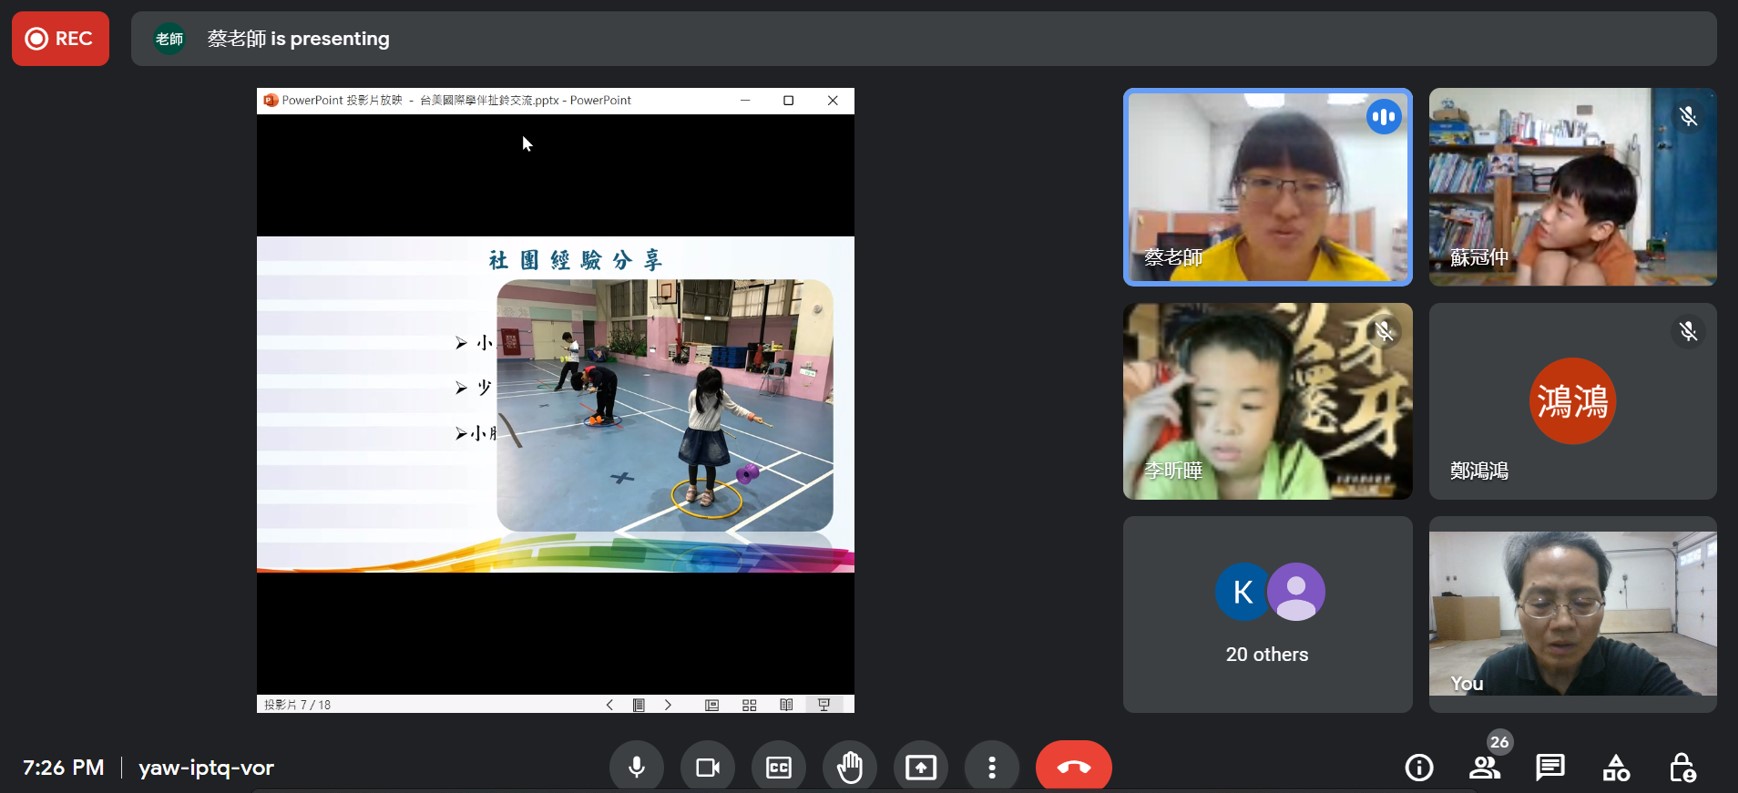Open the chat panel
The height and width of the screenshot is (793, 1738).
pyautogui.click(x=1550, y=767)
